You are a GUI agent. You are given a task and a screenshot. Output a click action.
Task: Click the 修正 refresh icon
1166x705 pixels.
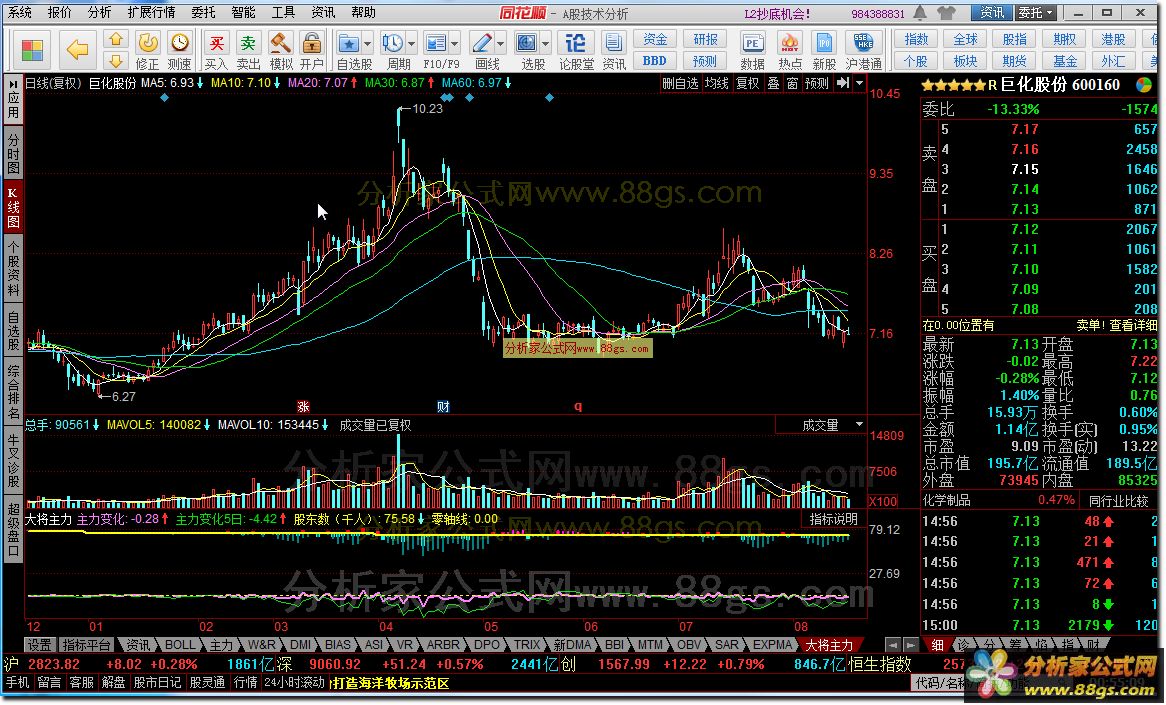[147, 43]
